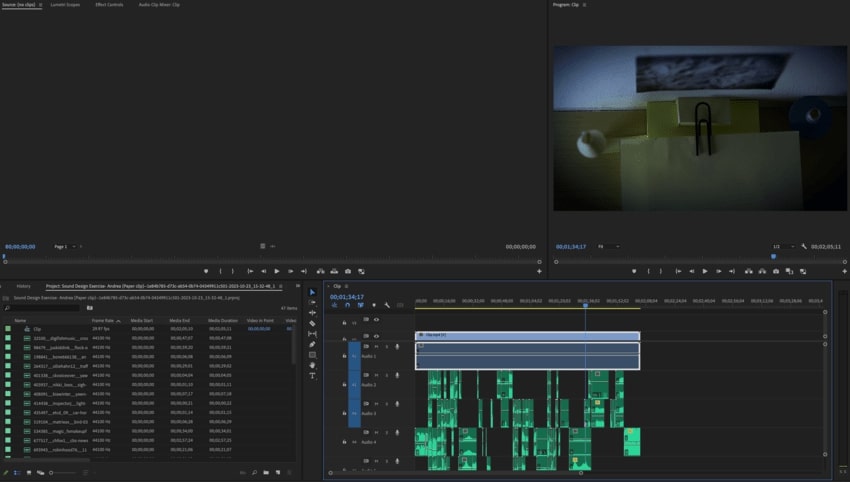This screenshot has height=482, width=850.
Task: Open the Source monitor Page 1 dropdown
Action: coord(65,246)
